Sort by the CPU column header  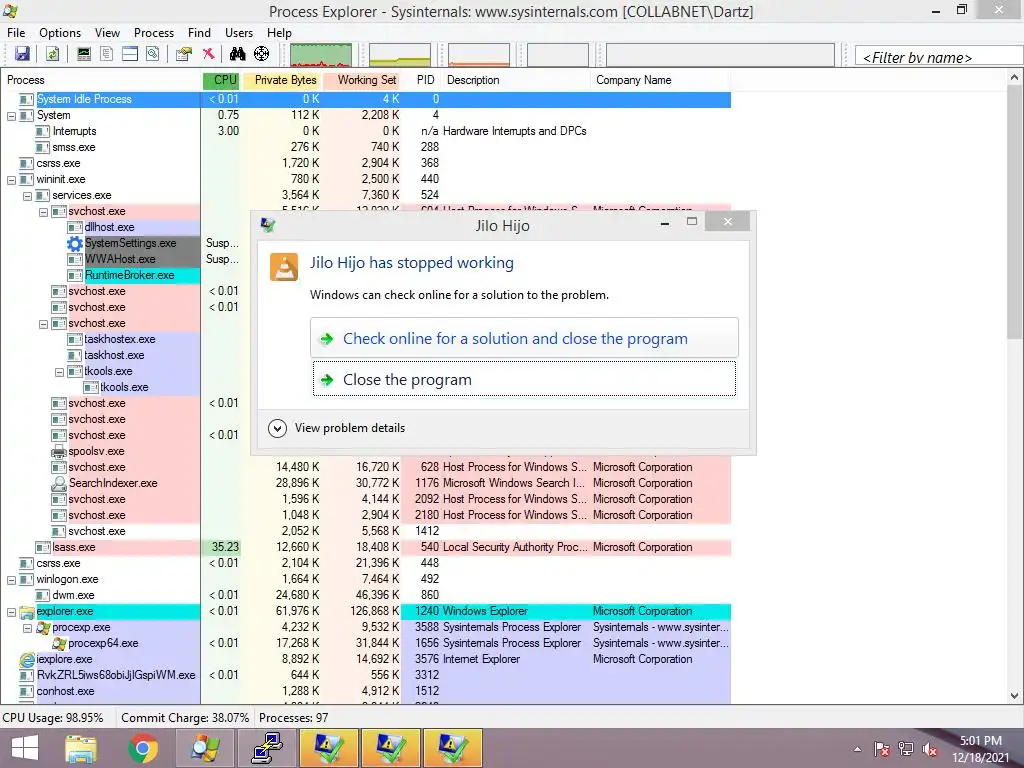click(222, 80)
